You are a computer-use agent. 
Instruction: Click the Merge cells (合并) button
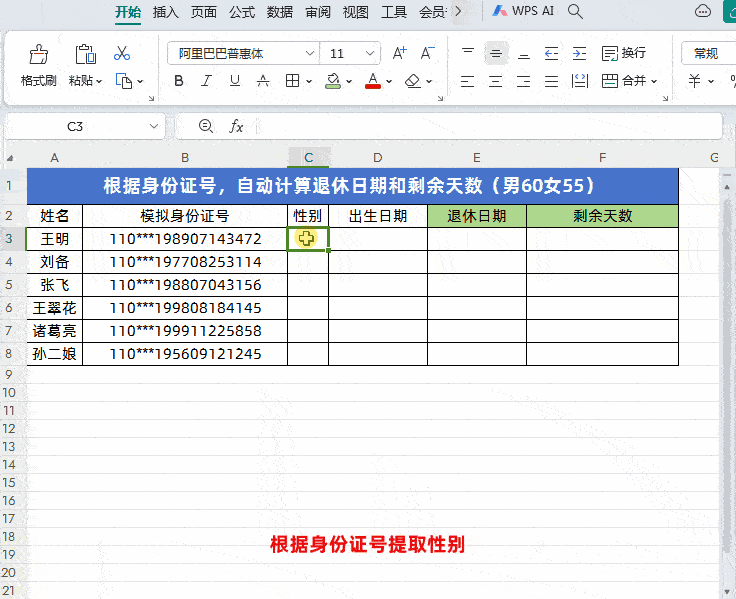pos(624,81)
